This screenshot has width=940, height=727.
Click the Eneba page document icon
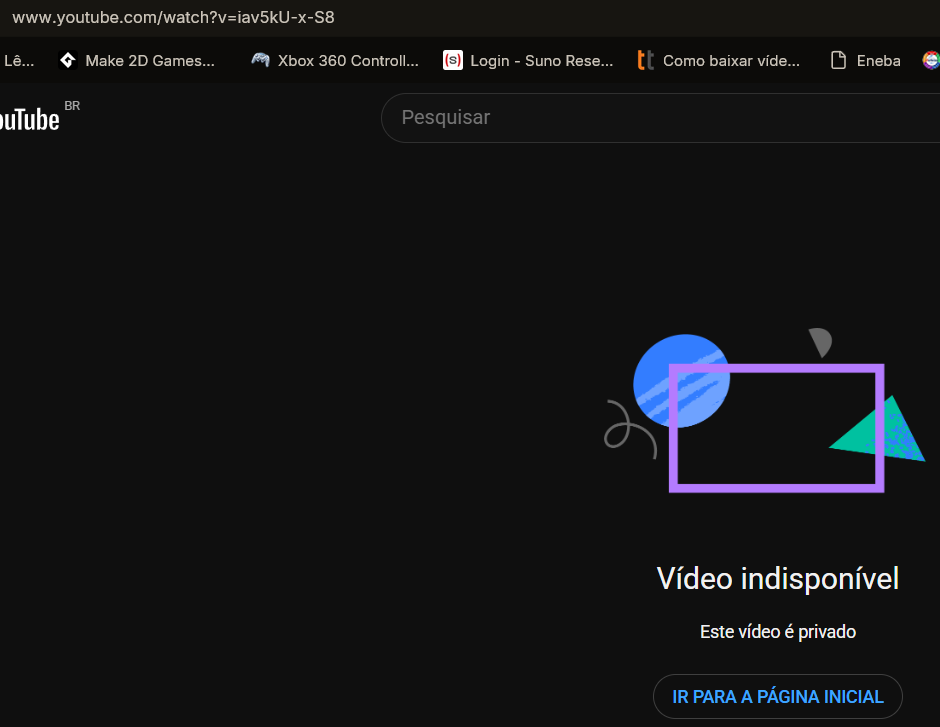click(839, 61)
